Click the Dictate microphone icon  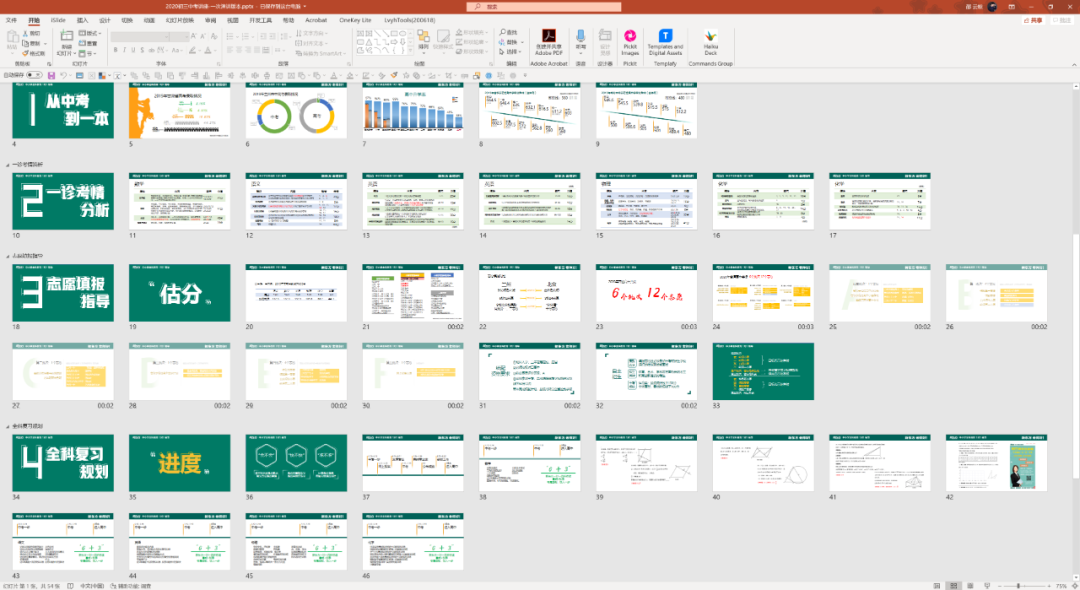pos(581,36)
